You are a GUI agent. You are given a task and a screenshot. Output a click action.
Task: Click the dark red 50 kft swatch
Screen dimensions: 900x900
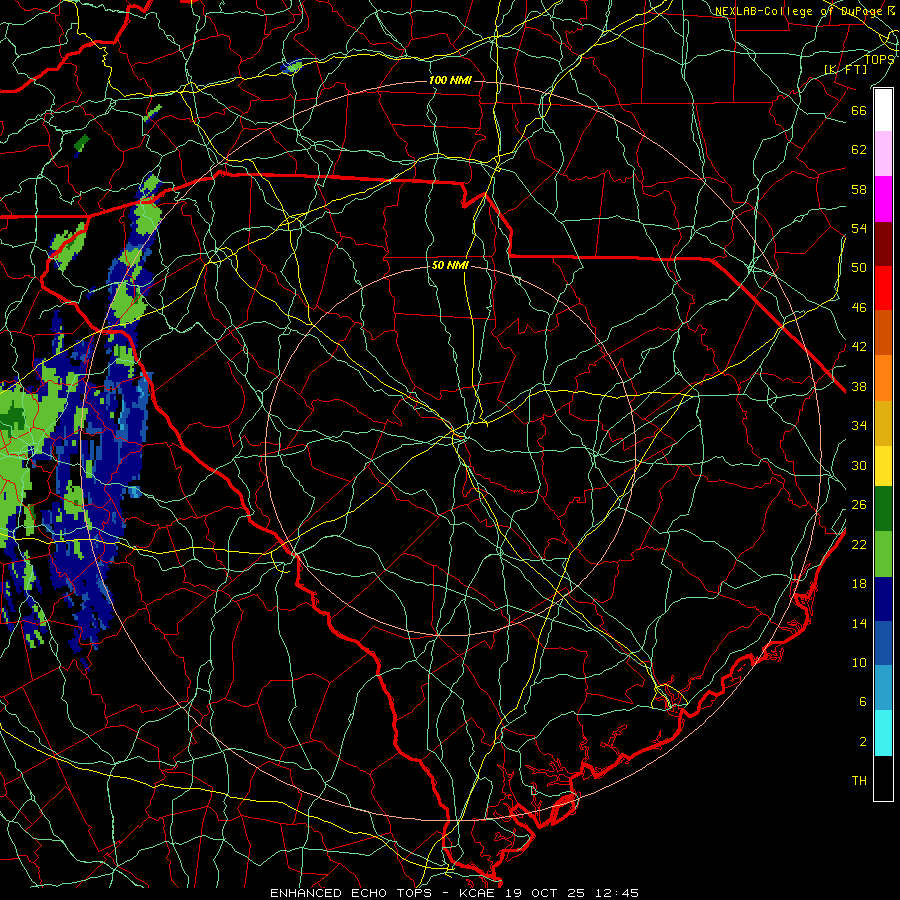click(883, 243)
